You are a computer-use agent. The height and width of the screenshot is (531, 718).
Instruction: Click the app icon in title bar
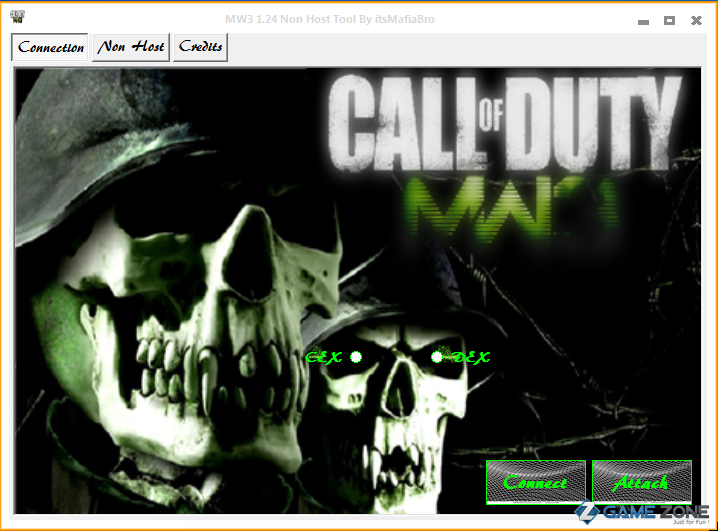(x=17, y=17)
